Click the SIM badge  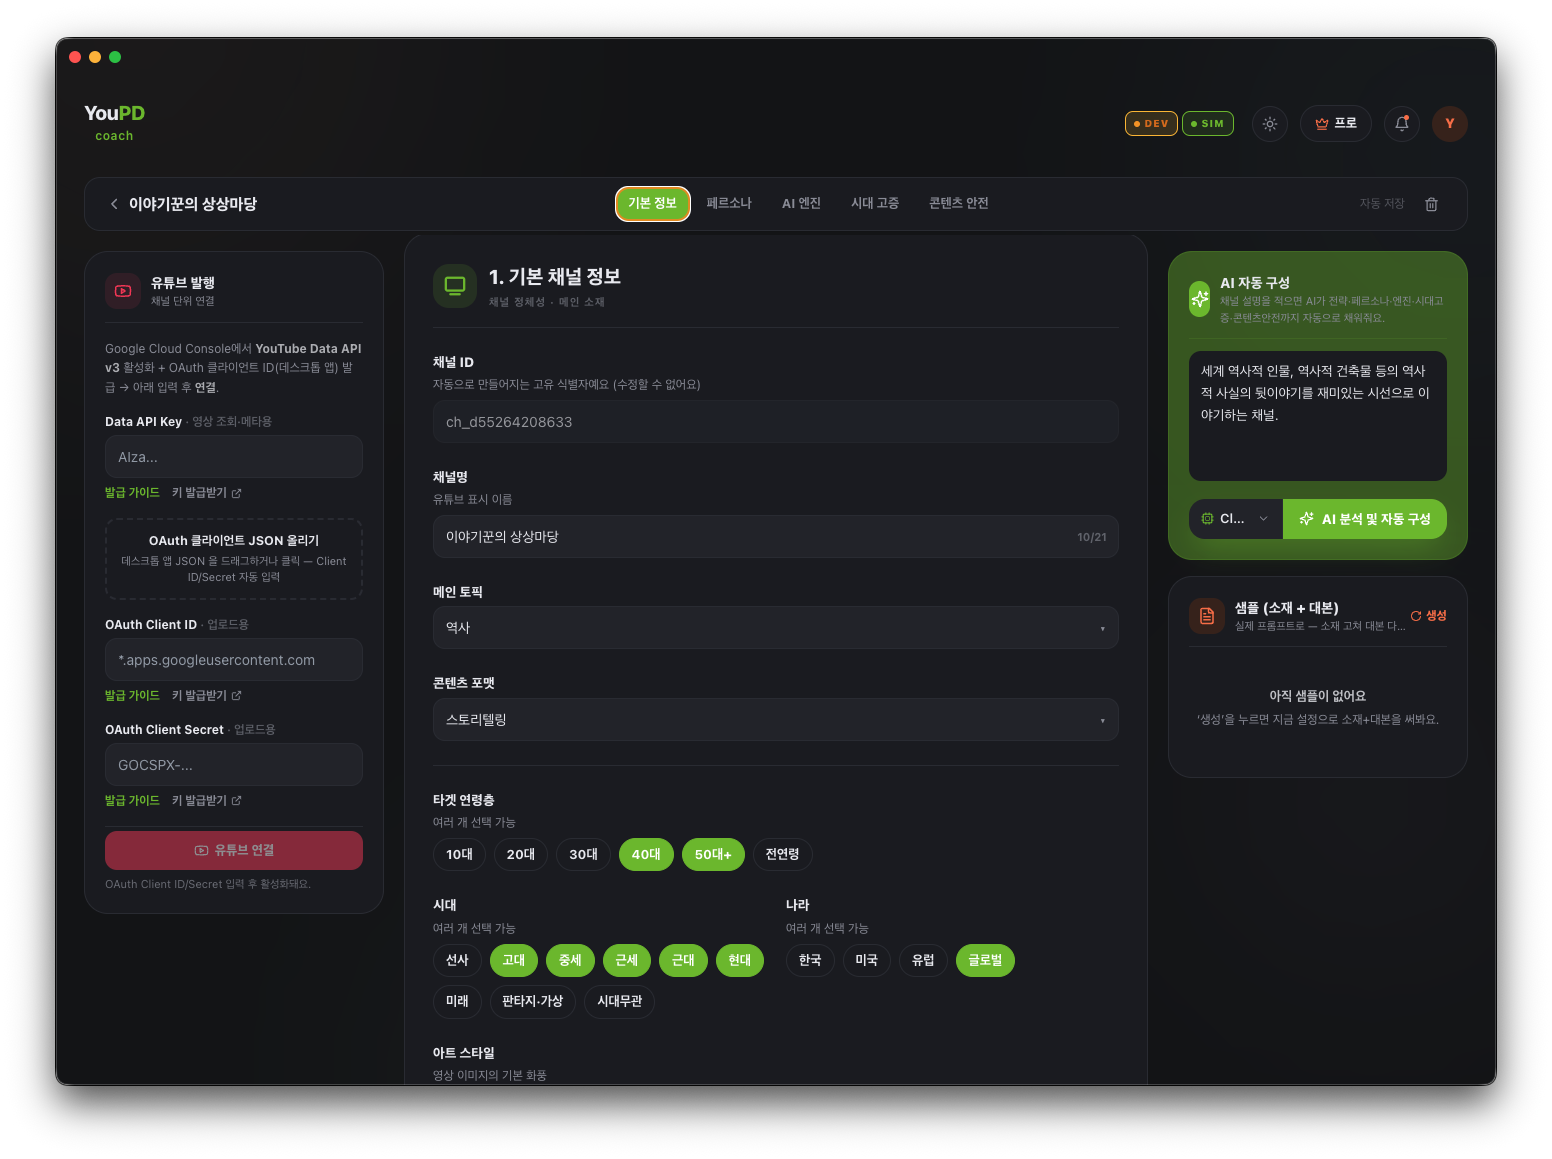point(1208,124)
